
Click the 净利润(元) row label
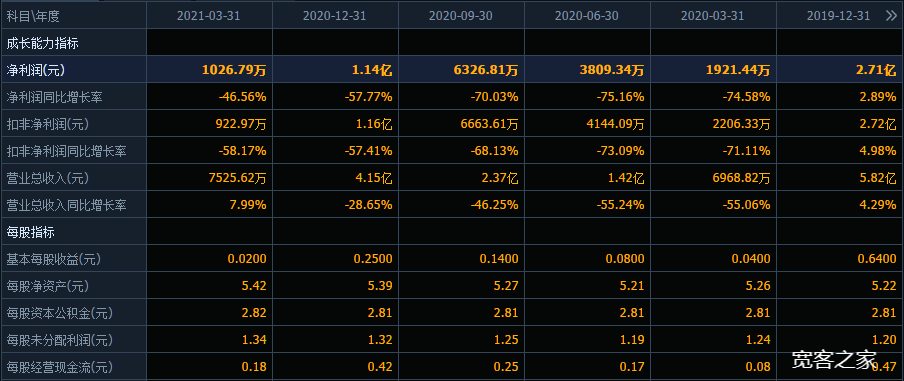coord(35,70)
